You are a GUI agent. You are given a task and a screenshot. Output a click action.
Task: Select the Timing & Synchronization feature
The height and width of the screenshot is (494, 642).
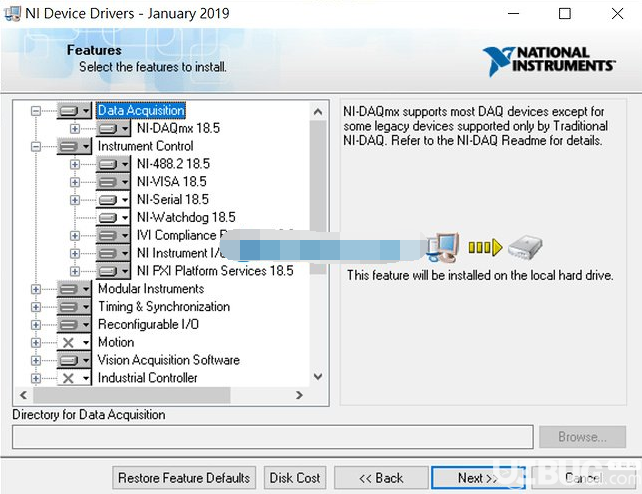[164, 307]
